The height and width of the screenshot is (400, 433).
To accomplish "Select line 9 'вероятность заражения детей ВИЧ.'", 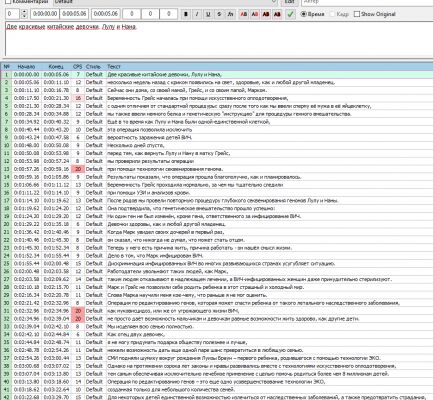I will (150, 137).
